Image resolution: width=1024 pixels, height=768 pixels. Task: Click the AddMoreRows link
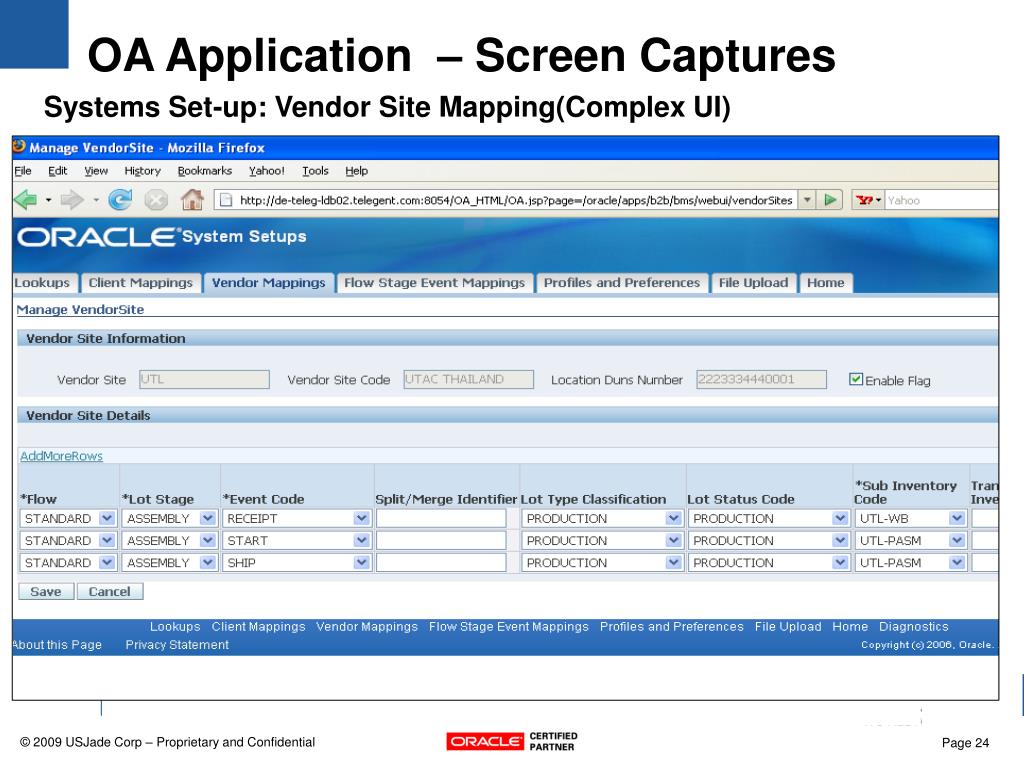tap(61, 456)
